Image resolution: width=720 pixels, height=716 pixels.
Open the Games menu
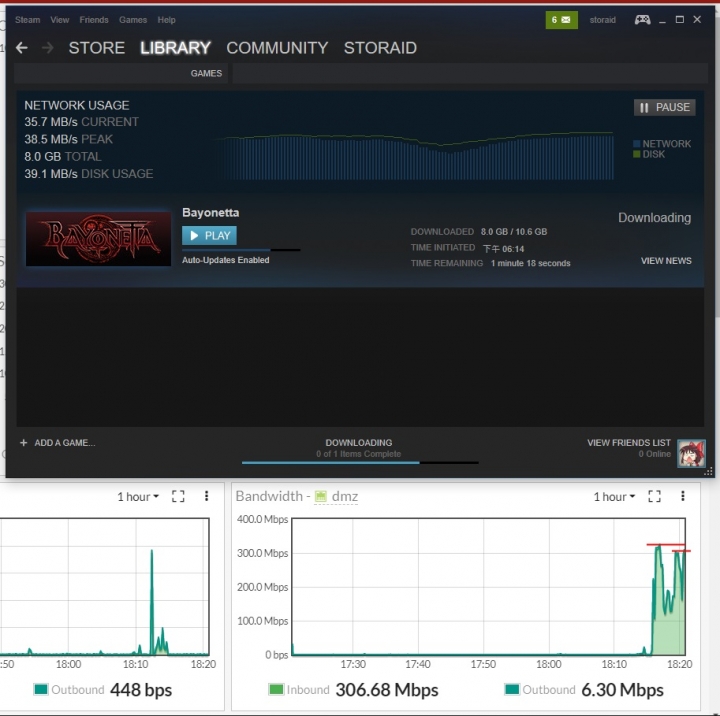tap(133, 20)
